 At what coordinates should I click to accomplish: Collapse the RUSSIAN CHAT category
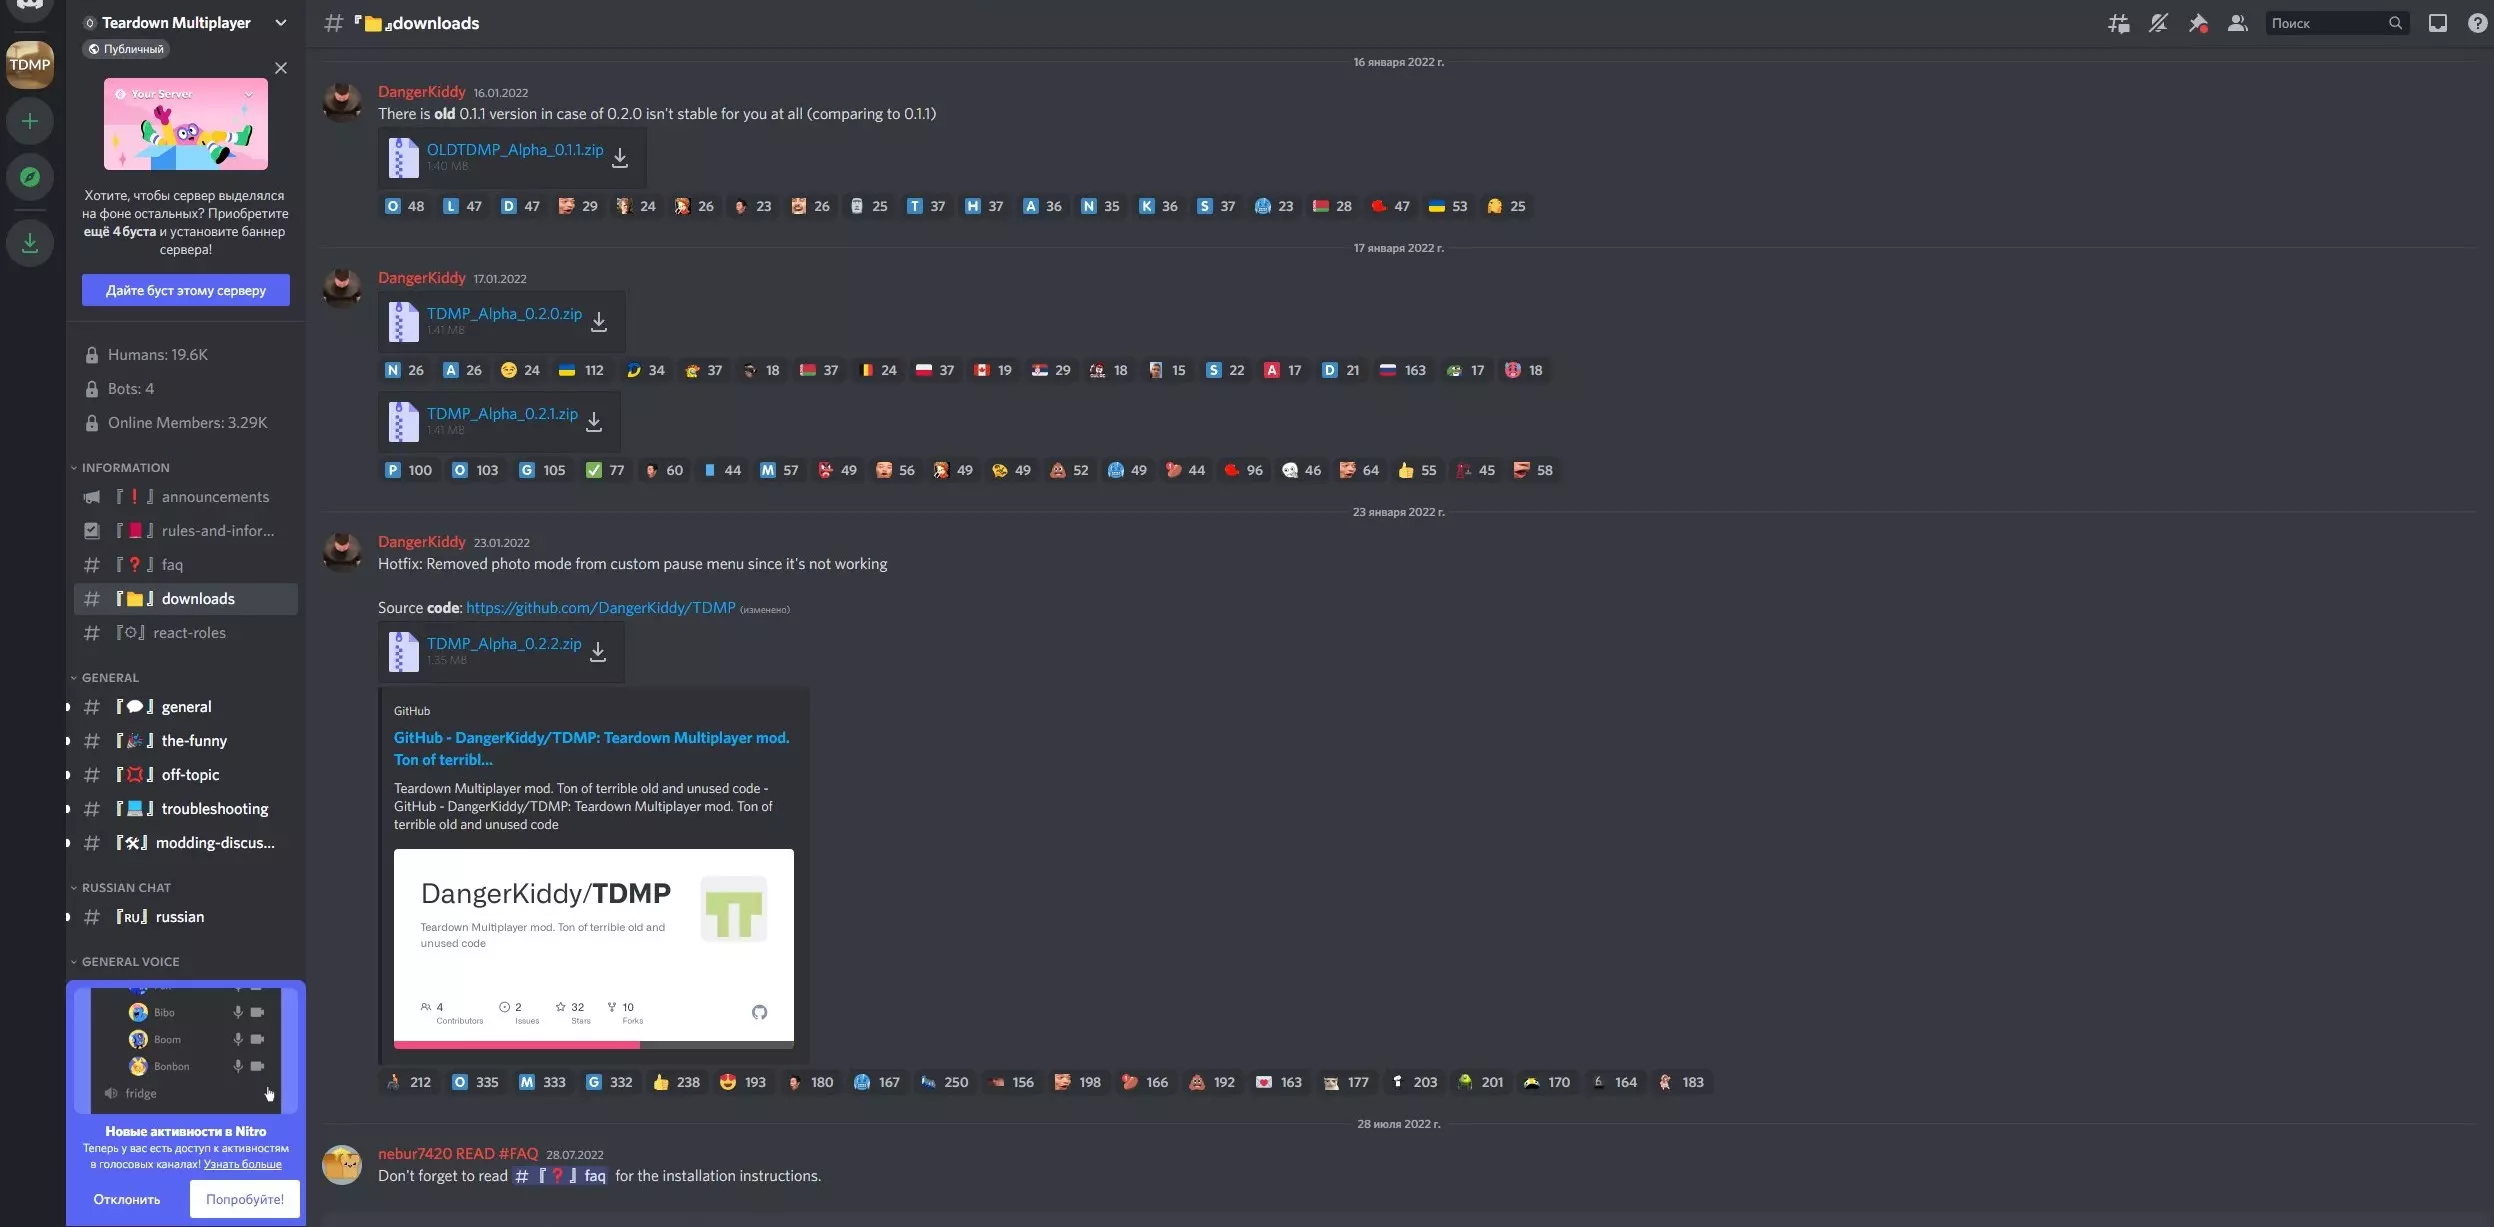[x=126, y=887]
